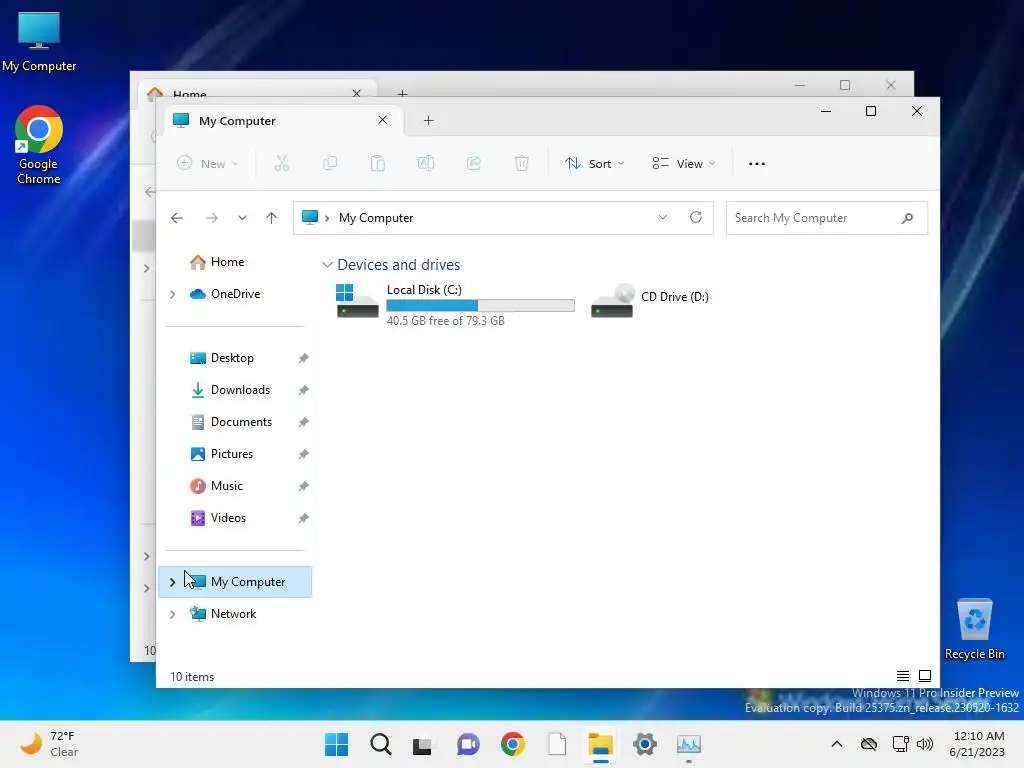Unpin Downloads using its pin icon
This screenshot has width=1024, height=768.
[x=304, y=390]
